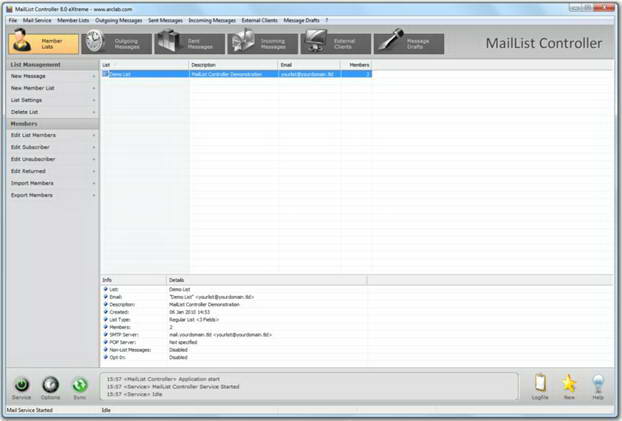Open List Settings in sidebar
The image size is (622, 421).
[53, 100]
